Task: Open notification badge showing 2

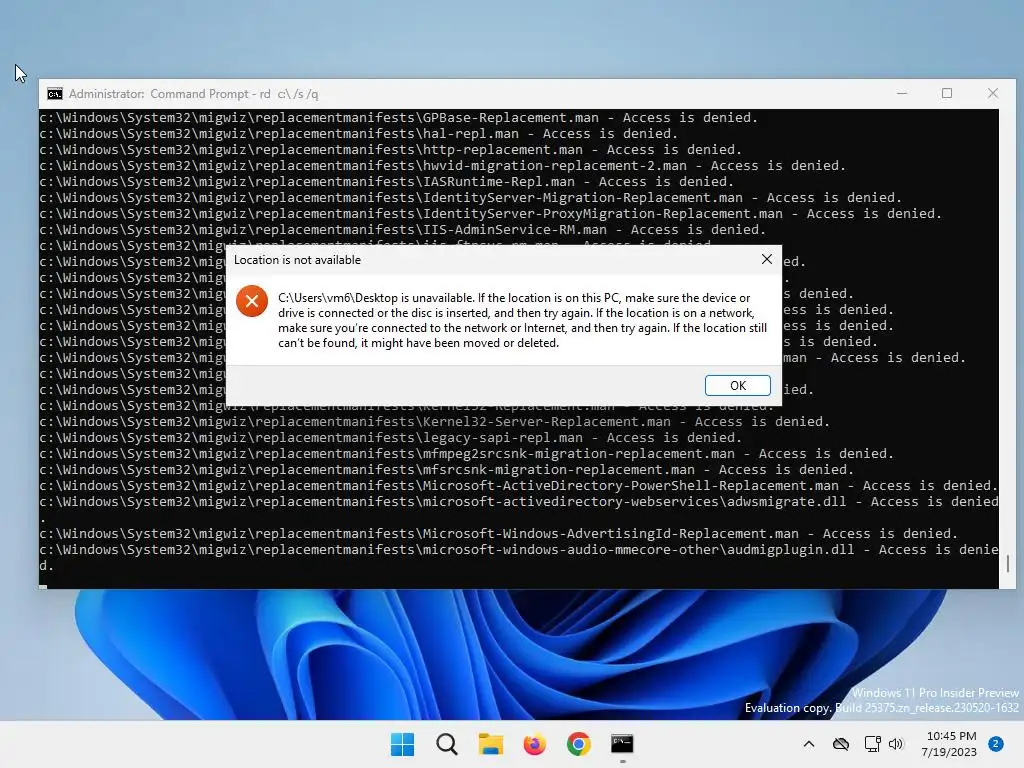Action: (996, 744)
